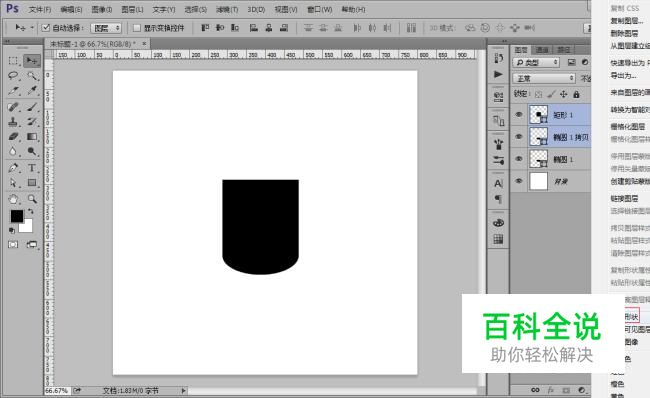Reset default foreground and background colors
The image size is (650, 398).
pyautogui.click(x=12, y=230)
